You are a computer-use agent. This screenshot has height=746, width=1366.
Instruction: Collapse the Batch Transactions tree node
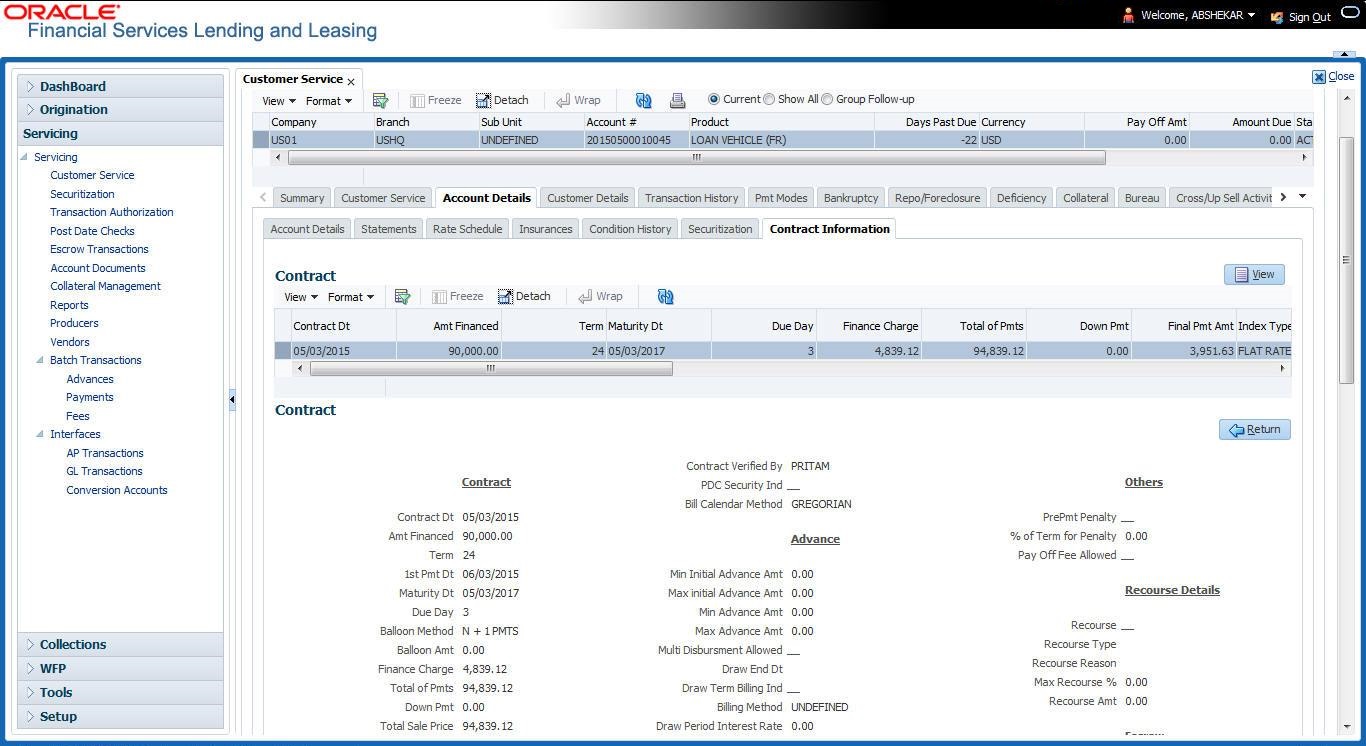coord(40,361)
